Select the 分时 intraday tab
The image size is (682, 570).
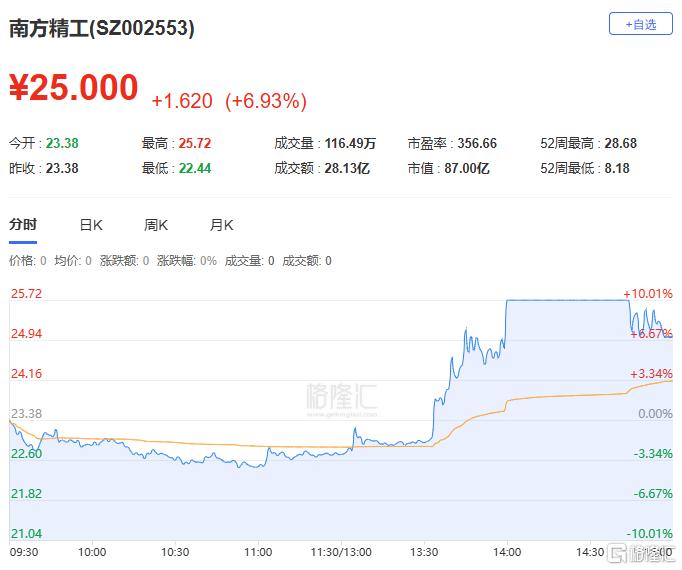tap(23, 225)
